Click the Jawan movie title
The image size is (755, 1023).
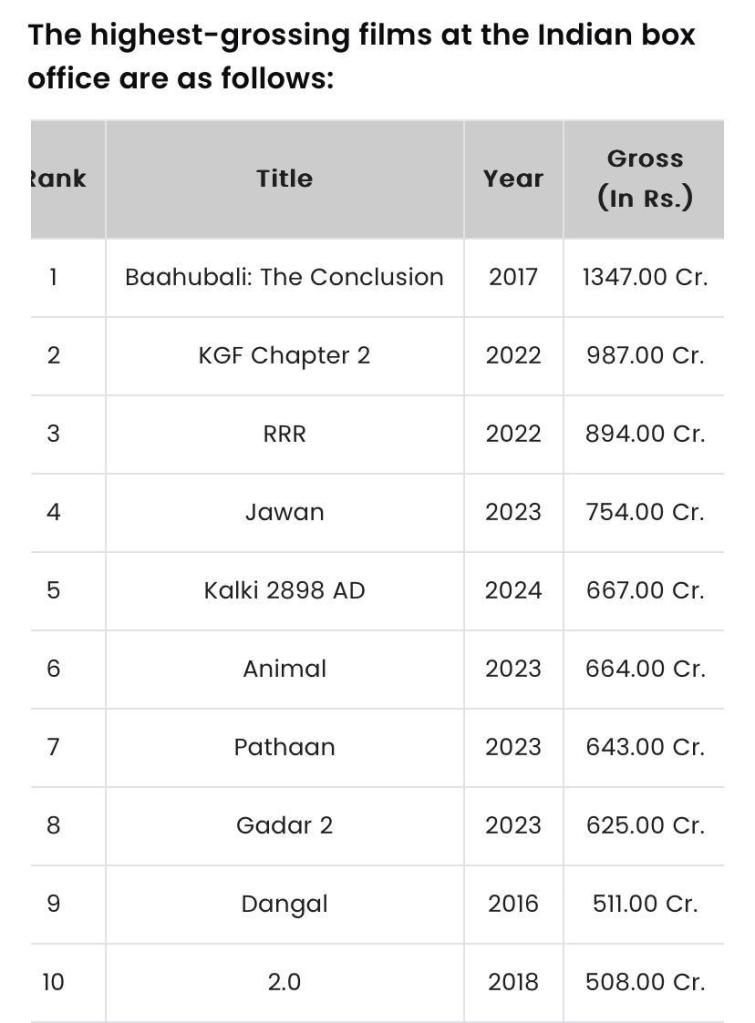(284, 512)
